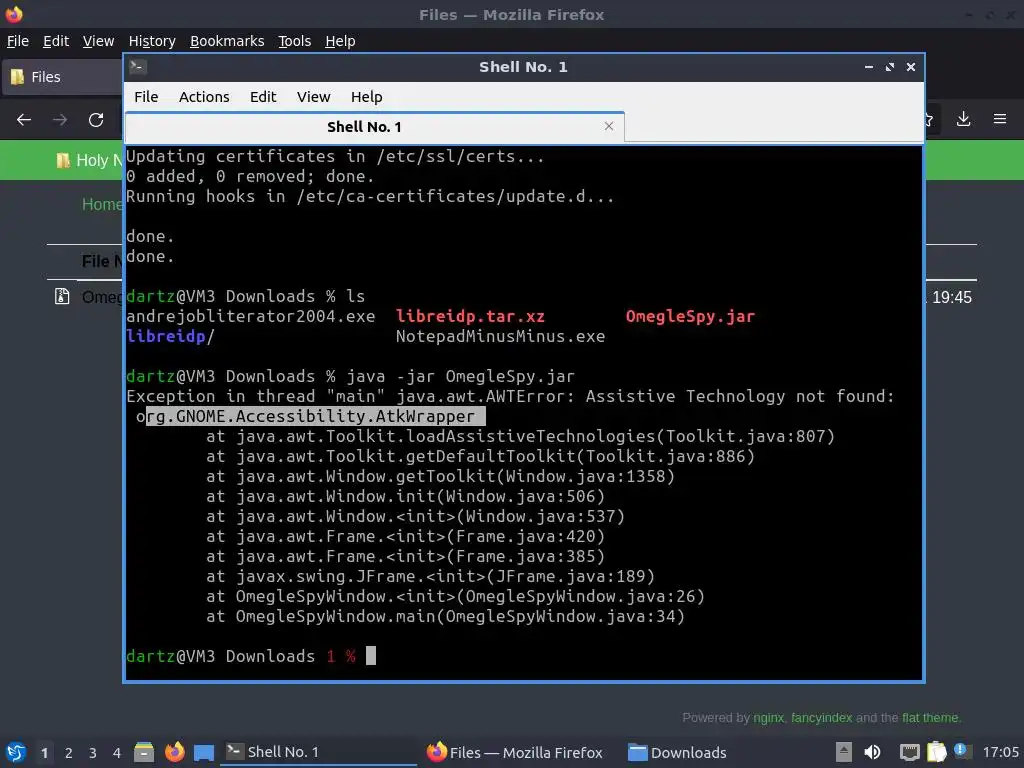Click the OmegleSpyWindow.main stack trace line
The image size is (1024, 768).
(x=445, y=616)
